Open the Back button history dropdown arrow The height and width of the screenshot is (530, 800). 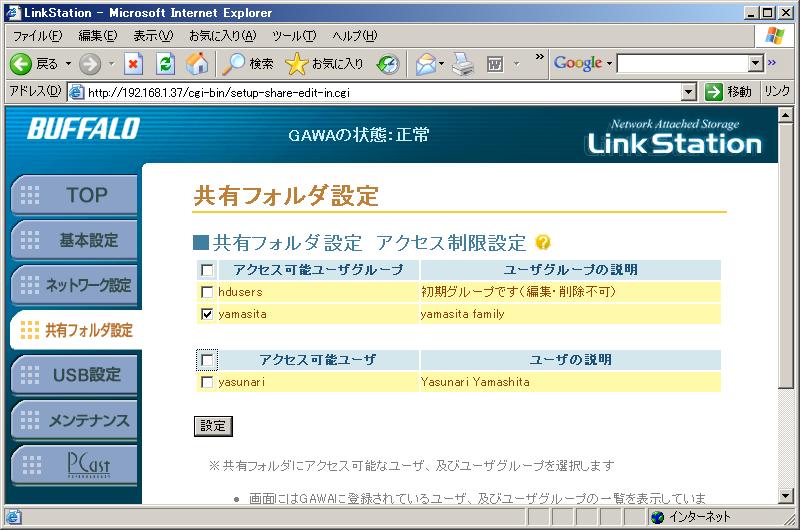coord(68,64)
